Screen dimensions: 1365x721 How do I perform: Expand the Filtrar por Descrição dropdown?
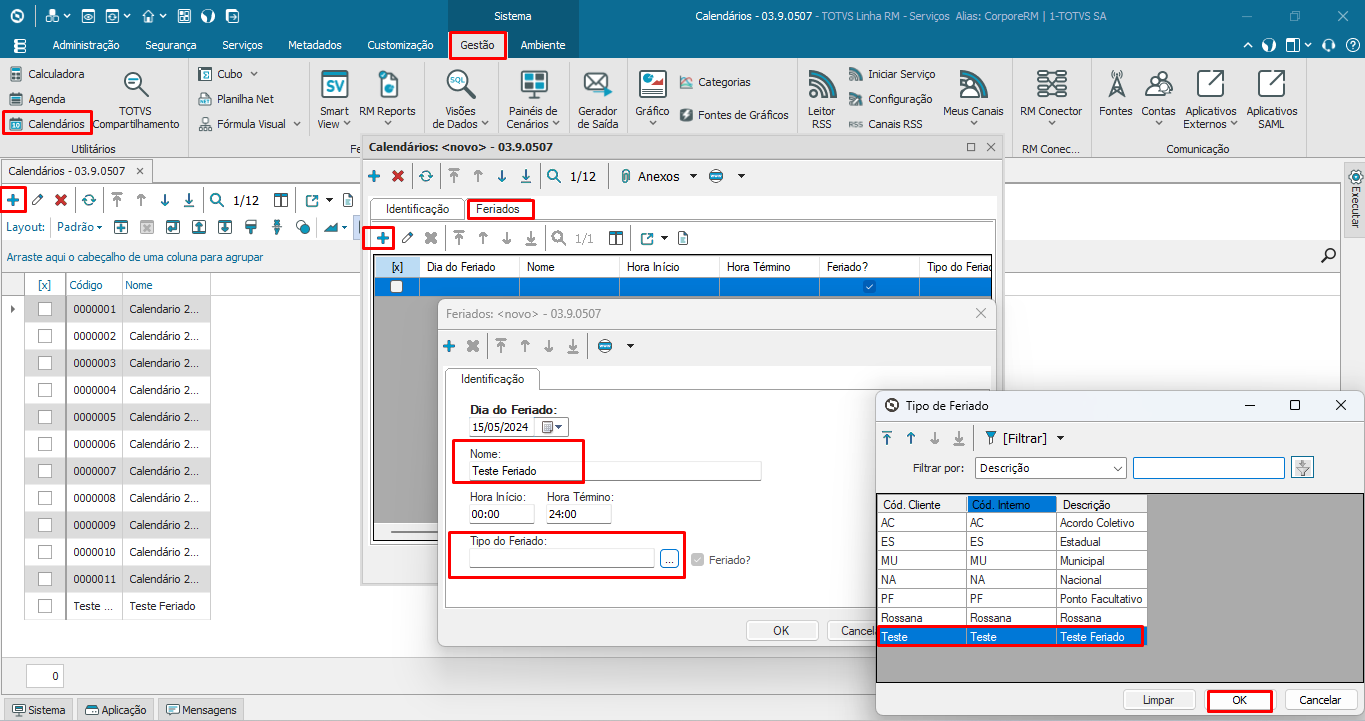1118,468
